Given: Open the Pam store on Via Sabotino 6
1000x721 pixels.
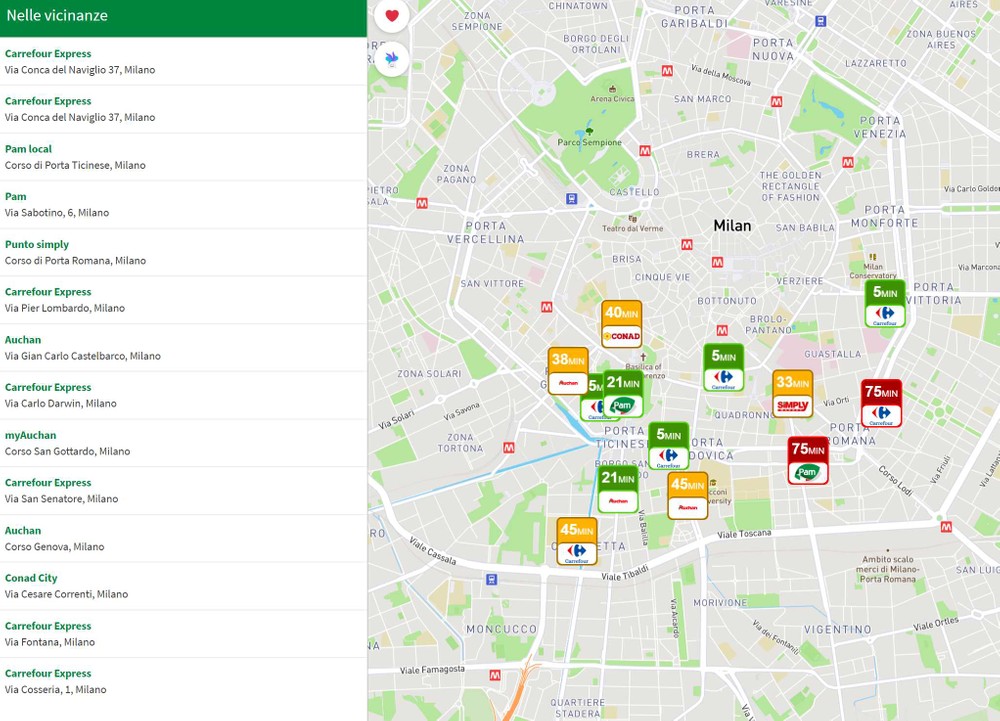Looking at the screenshot, I should [x=183, y=205].
